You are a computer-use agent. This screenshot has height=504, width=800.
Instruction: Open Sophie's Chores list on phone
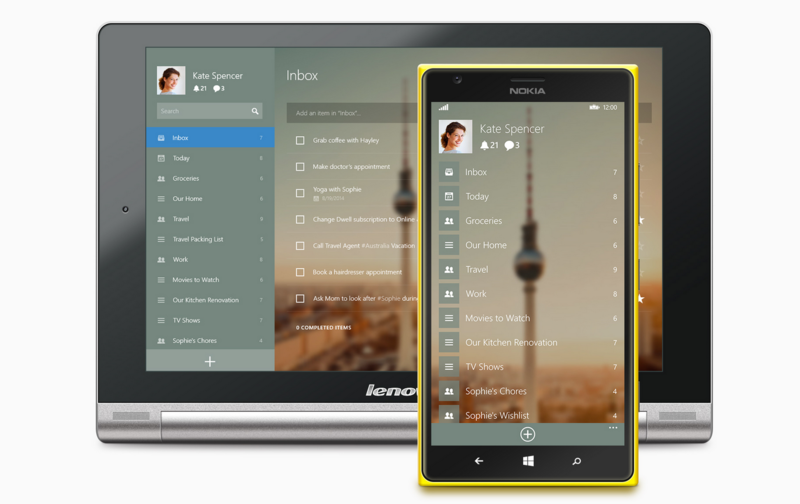pyautogui.click(x=528, y=391)
